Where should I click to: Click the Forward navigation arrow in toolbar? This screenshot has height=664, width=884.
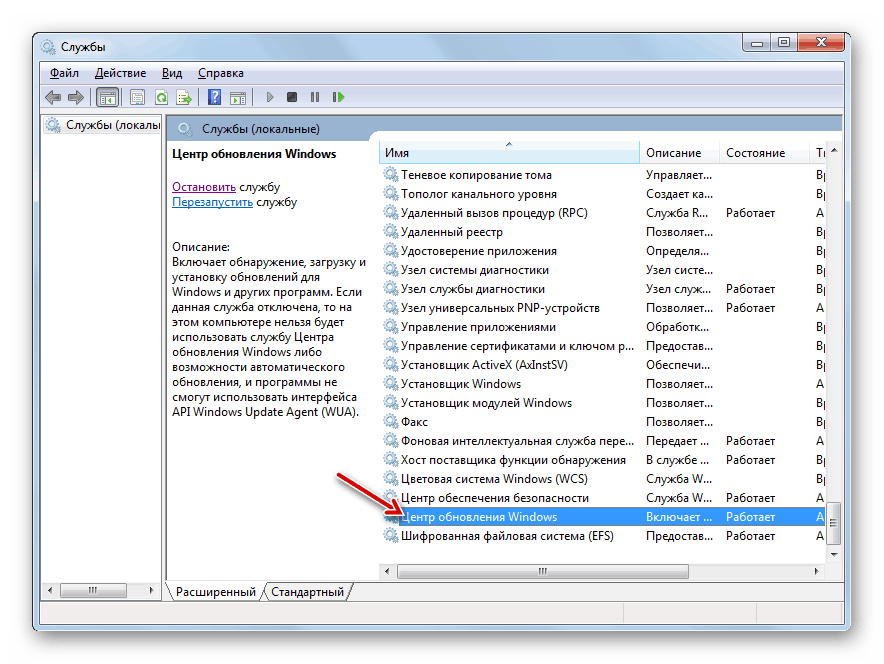tap(78, 97)
